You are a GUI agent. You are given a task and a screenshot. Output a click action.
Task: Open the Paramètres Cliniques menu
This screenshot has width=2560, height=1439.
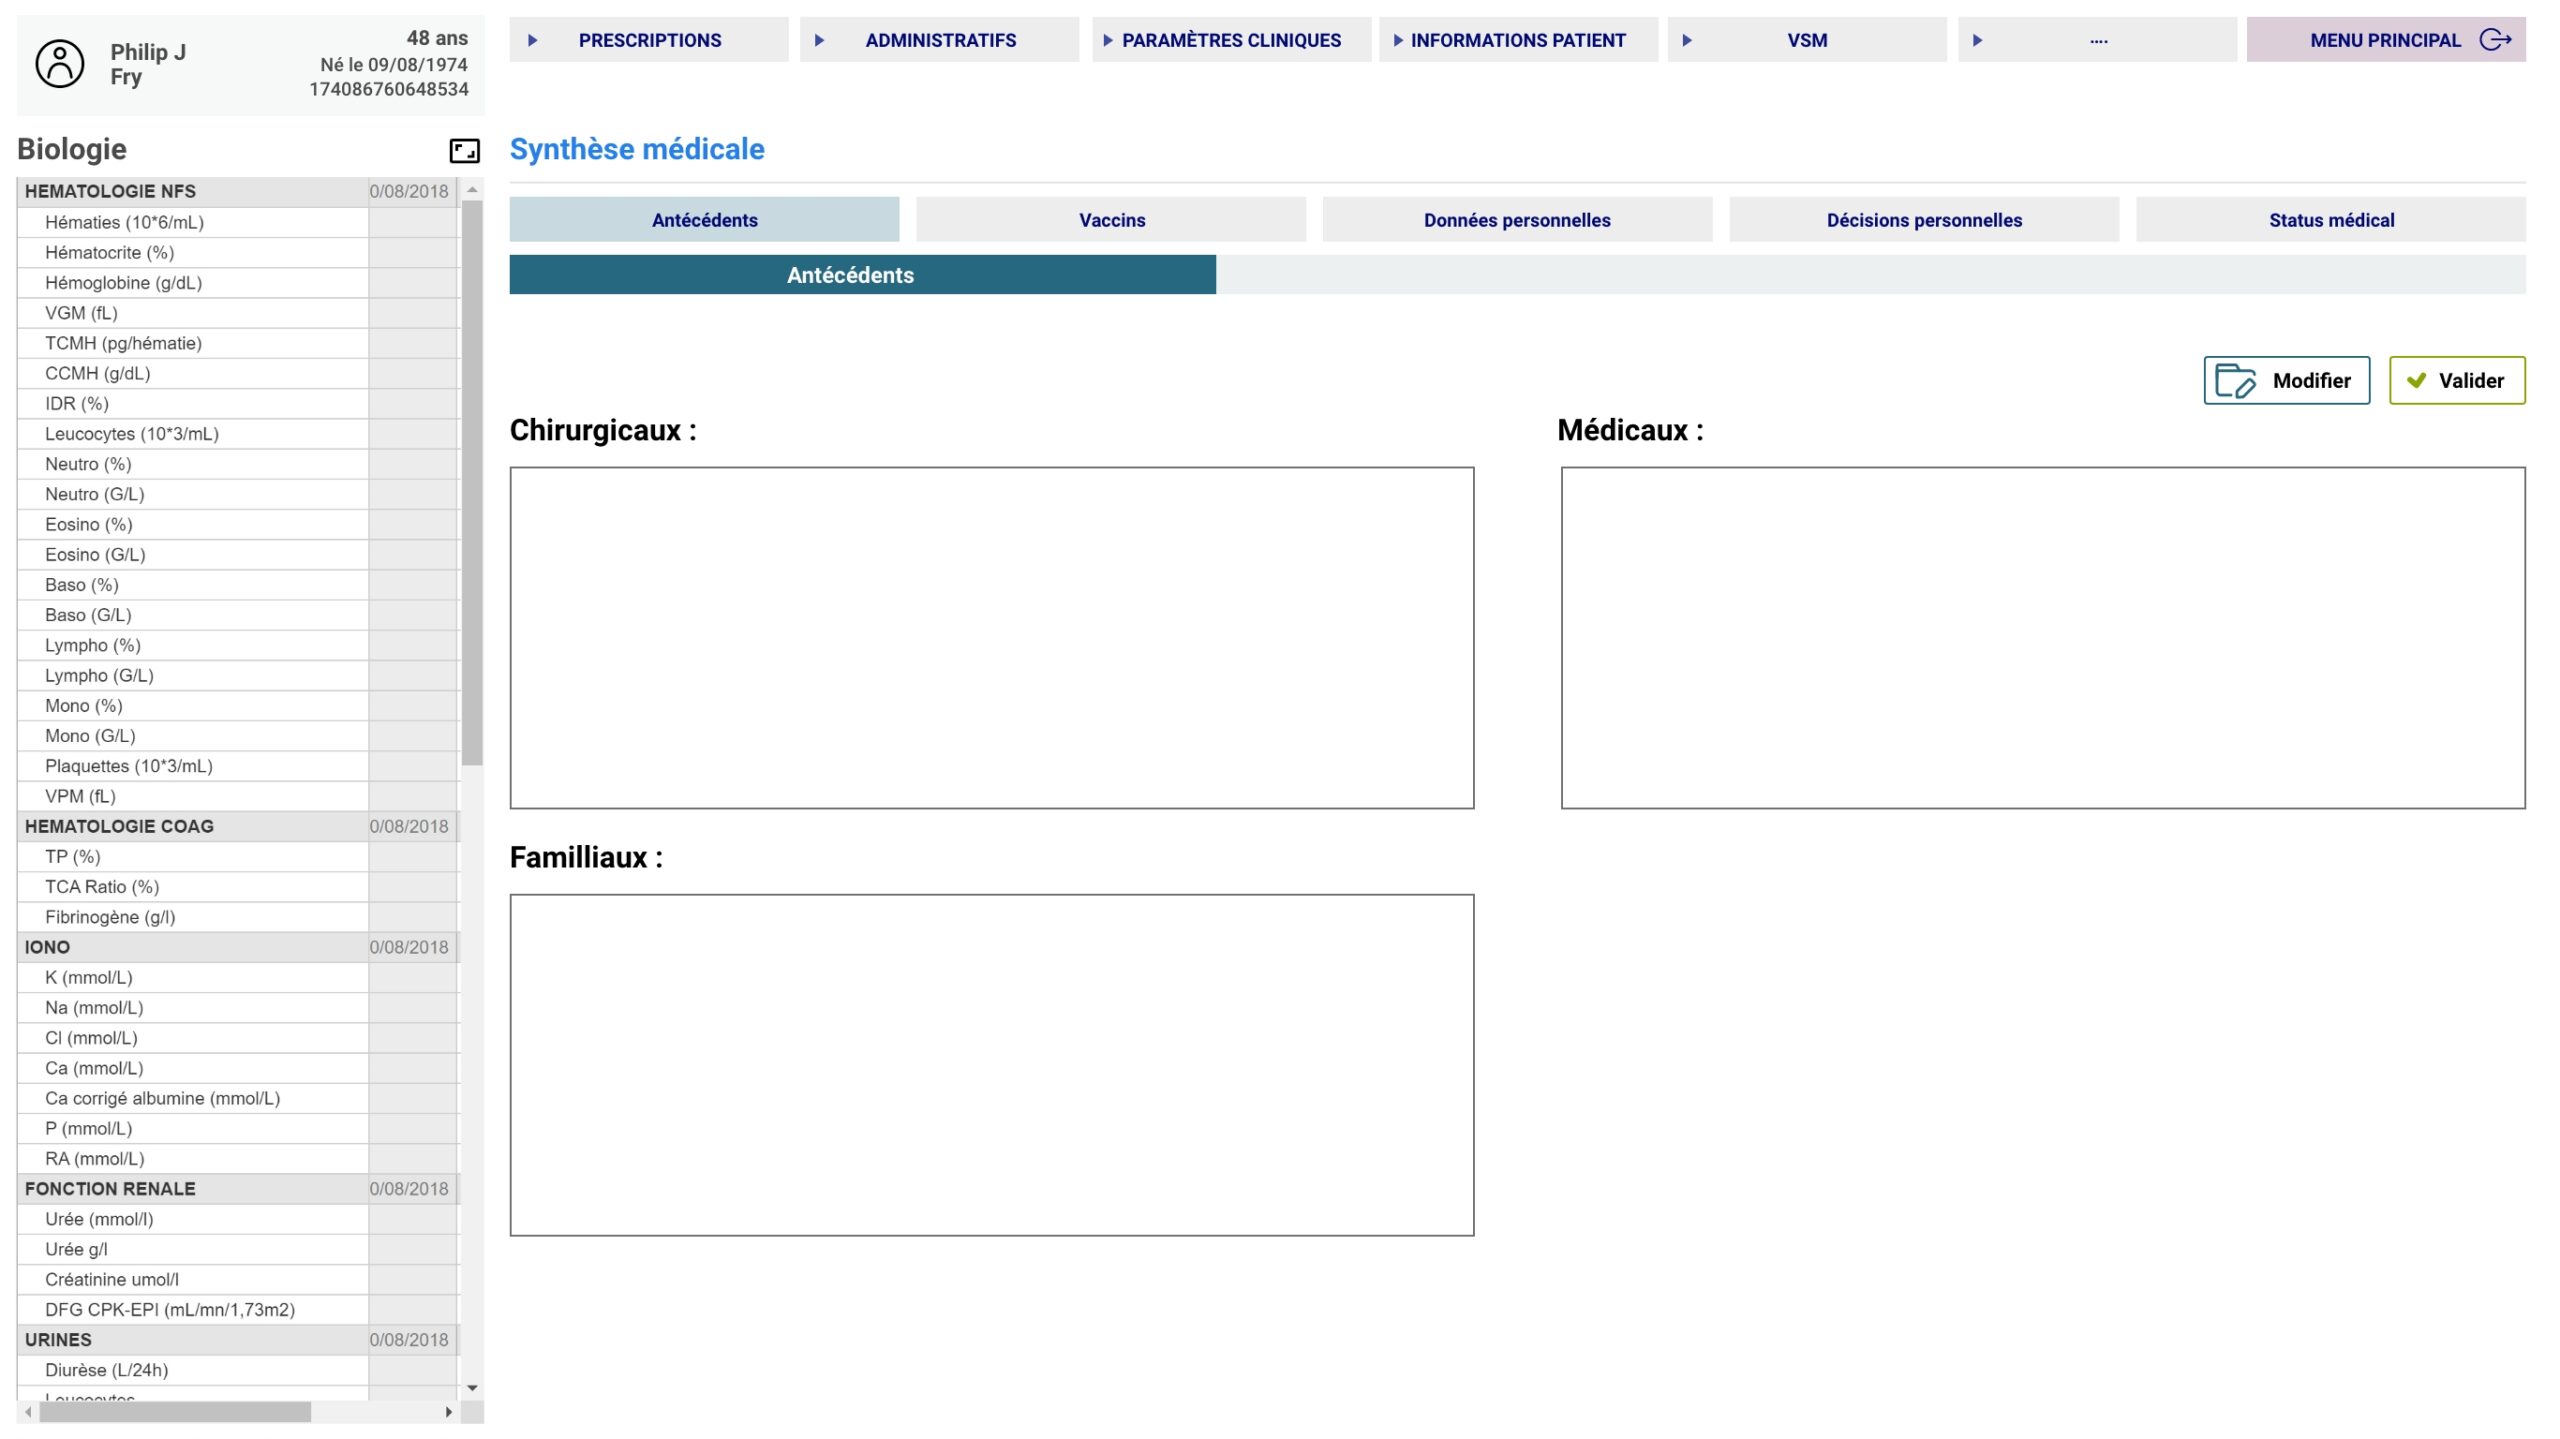click(1230, 40)
